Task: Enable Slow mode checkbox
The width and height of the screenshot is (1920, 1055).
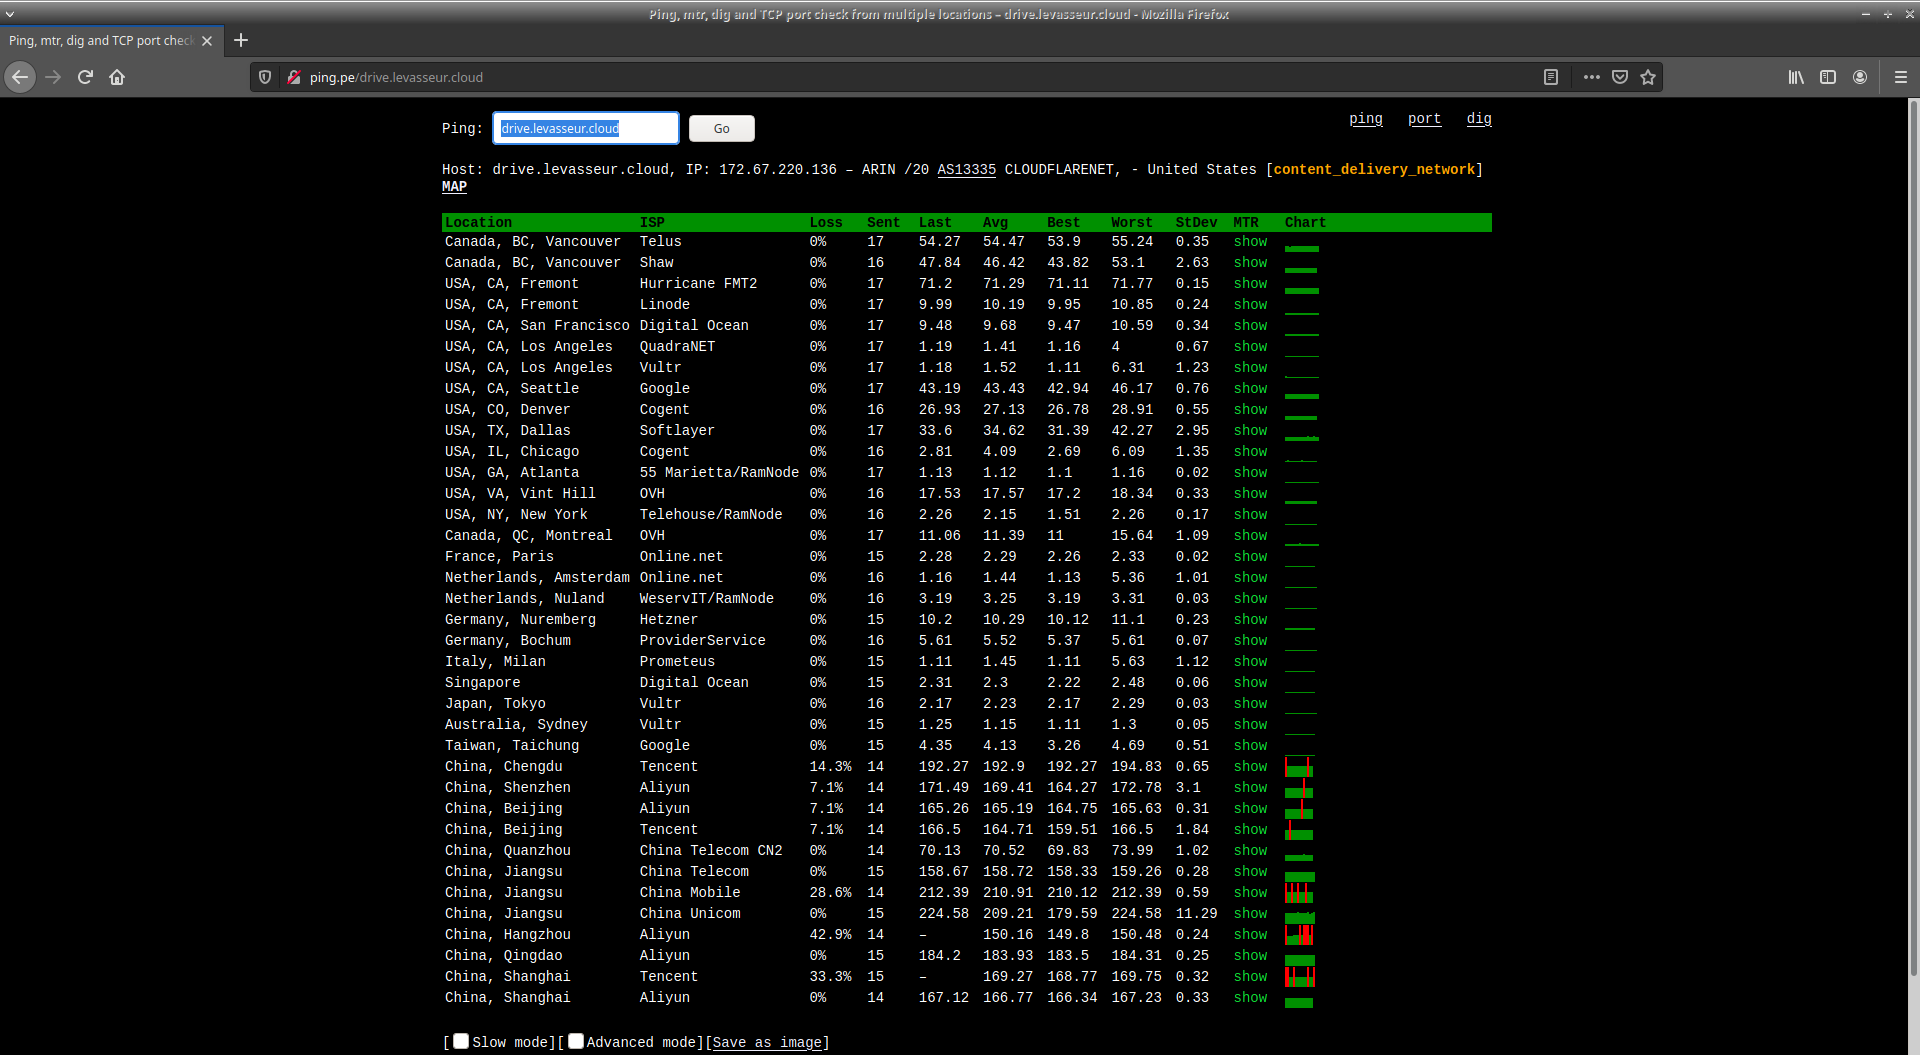Action: coord(461,1041)
